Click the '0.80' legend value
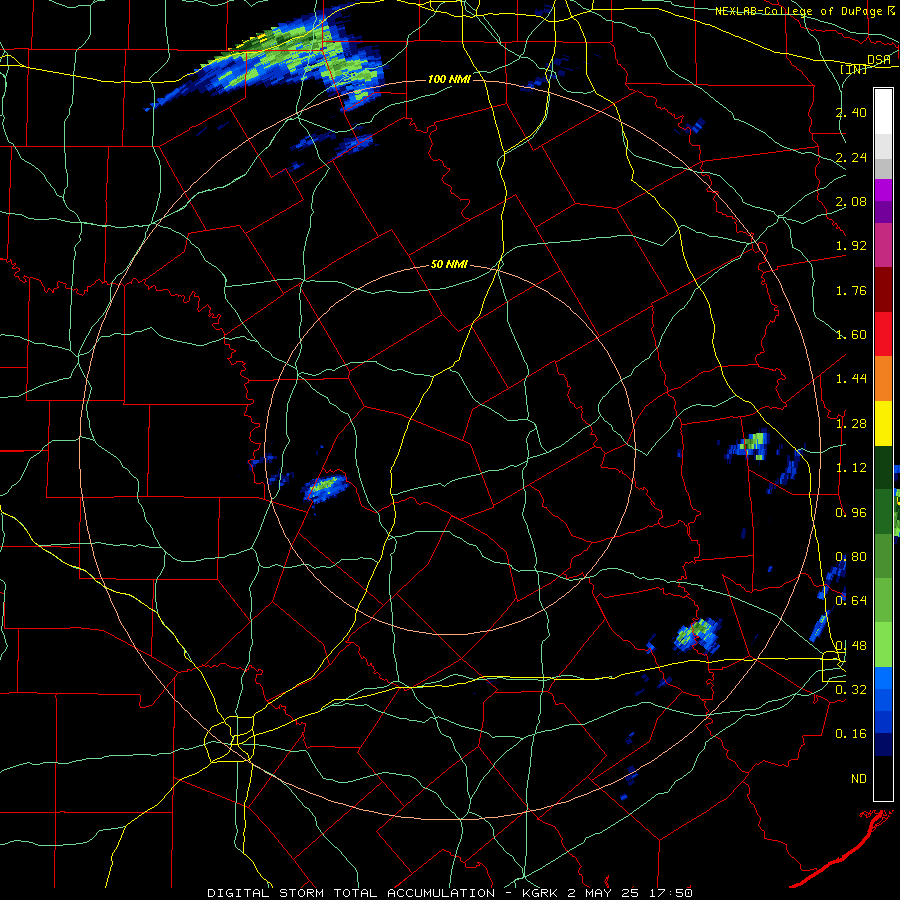 click(851, 557)
